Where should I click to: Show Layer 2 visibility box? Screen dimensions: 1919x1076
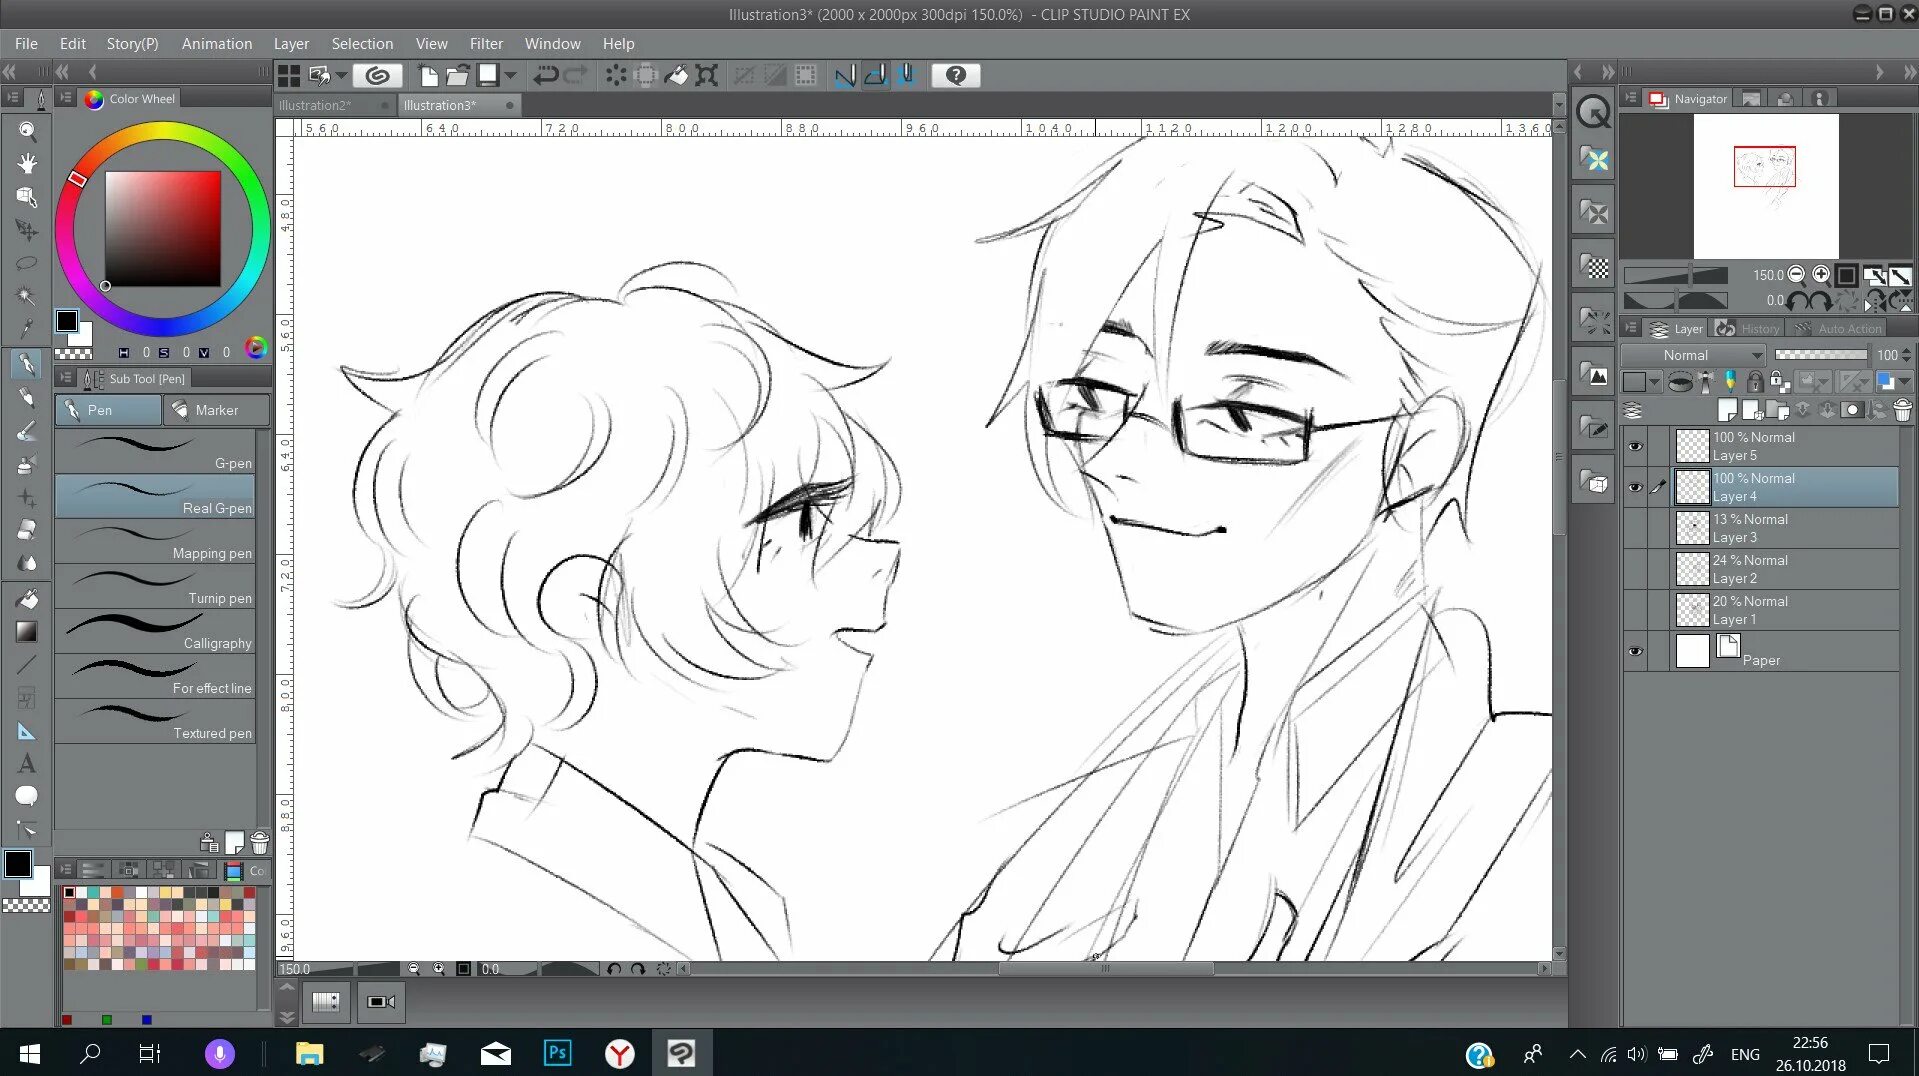[1635, 569]
